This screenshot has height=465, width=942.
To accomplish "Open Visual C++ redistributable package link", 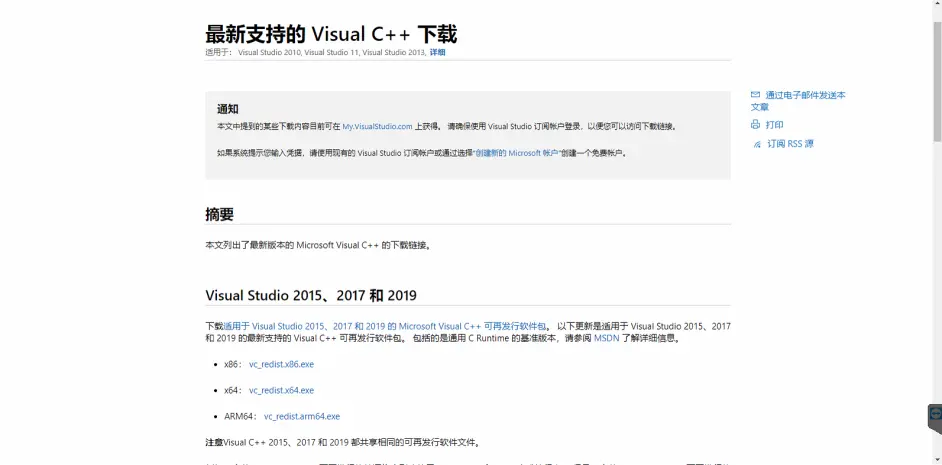I will [x=384, y=326].
